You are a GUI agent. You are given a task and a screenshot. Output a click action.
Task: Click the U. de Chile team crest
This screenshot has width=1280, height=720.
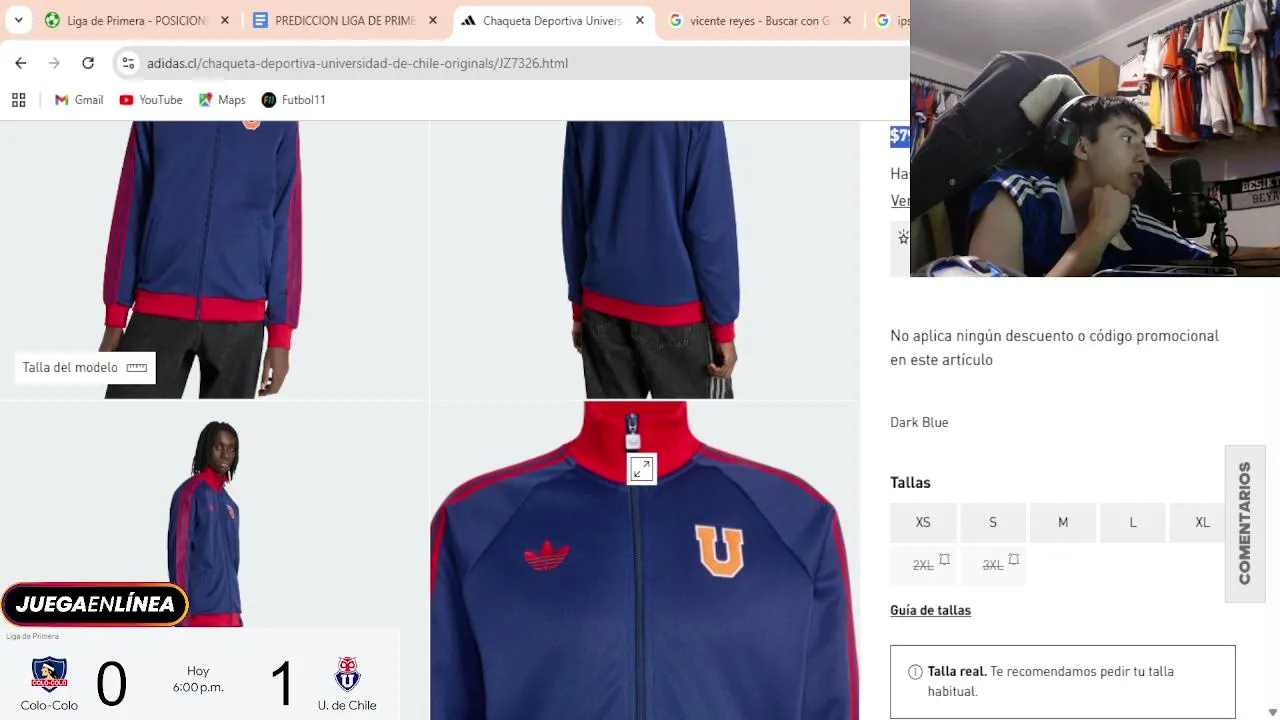(347, 674)
